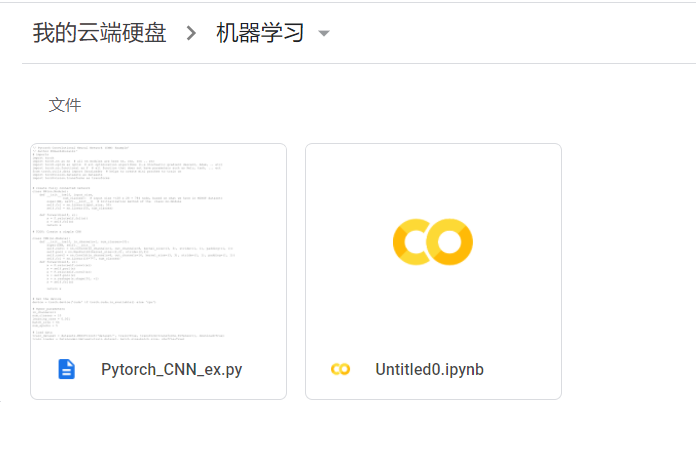Go to 我的云端硬盘 in breadcrumb
Viewport: 696px width, 451px height.
tap(99, 33)
